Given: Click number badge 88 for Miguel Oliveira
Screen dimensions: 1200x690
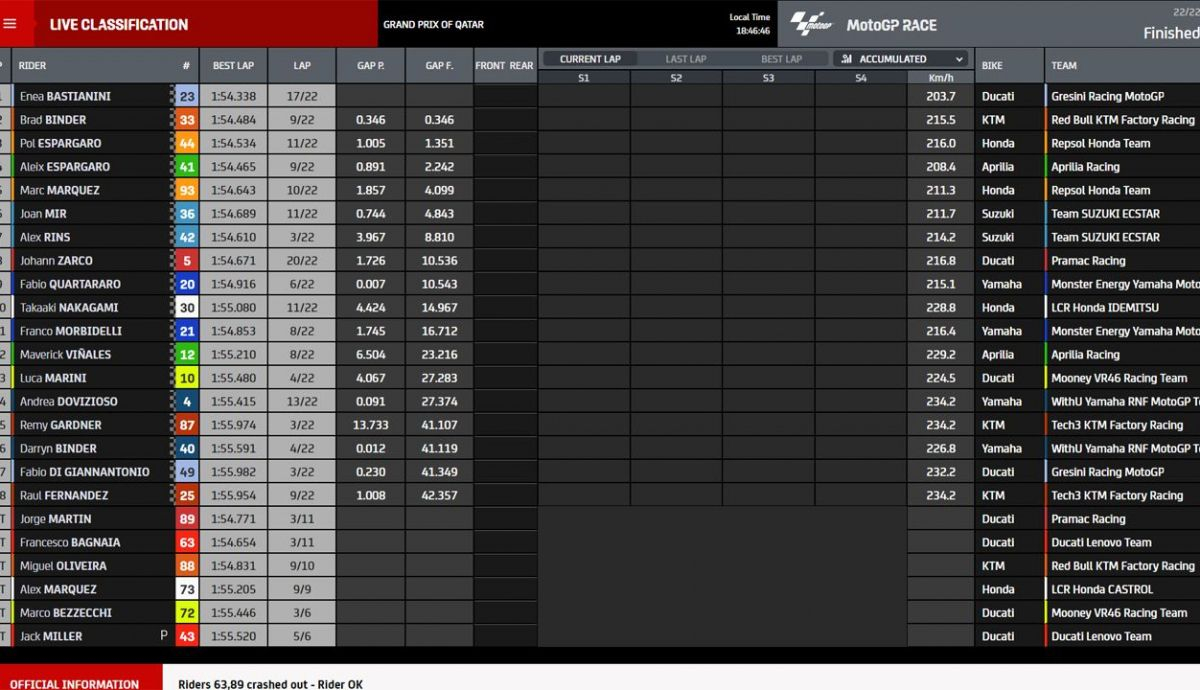Looking at the screenshot, I should [x=187, y=566].
